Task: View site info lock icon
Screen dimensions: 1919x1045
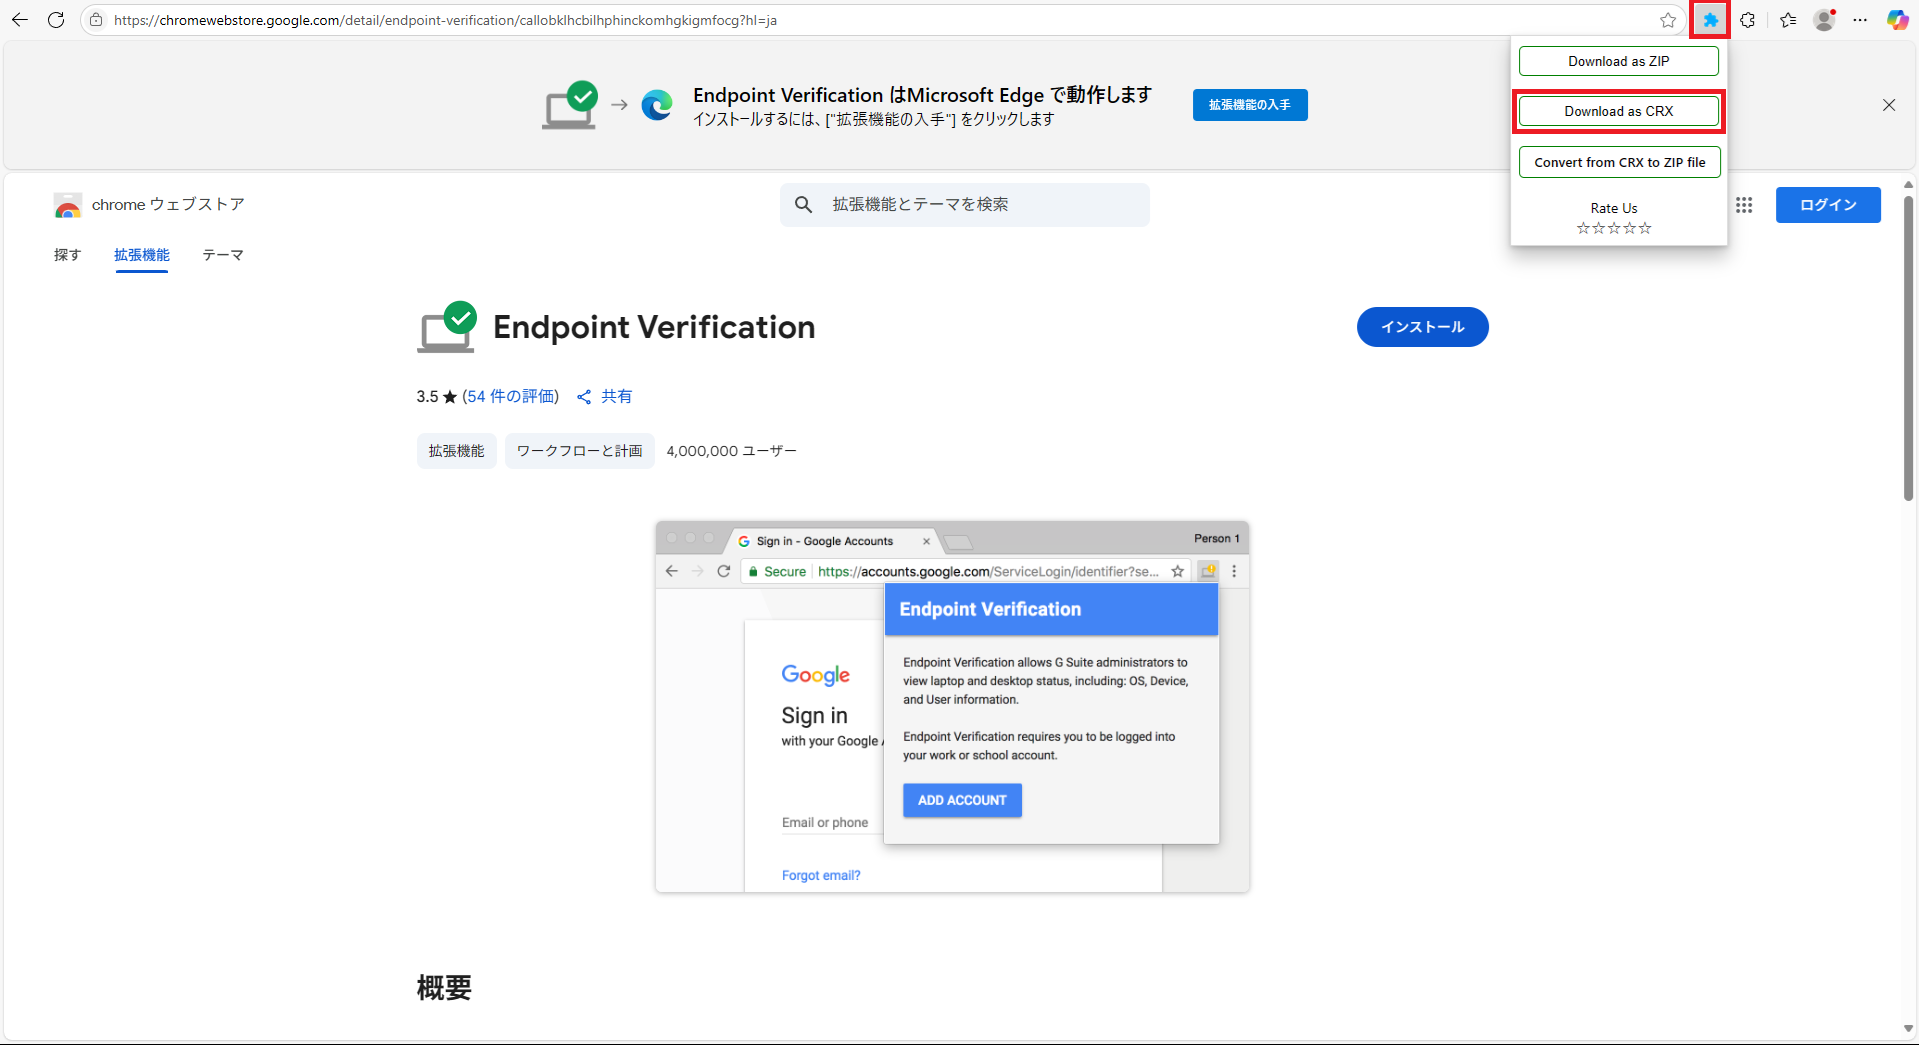Action: (96, 20)
